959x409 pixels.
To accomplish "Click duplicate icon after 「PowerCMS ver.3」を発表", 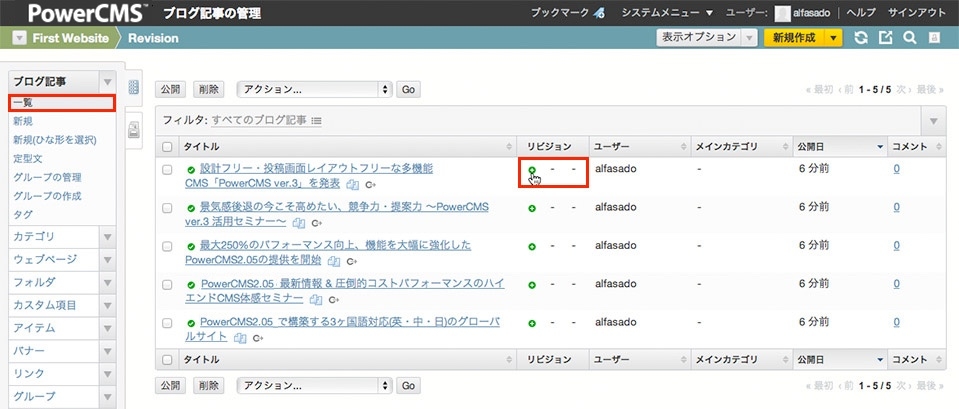I will pyautogui.click(x=352, y=184).
